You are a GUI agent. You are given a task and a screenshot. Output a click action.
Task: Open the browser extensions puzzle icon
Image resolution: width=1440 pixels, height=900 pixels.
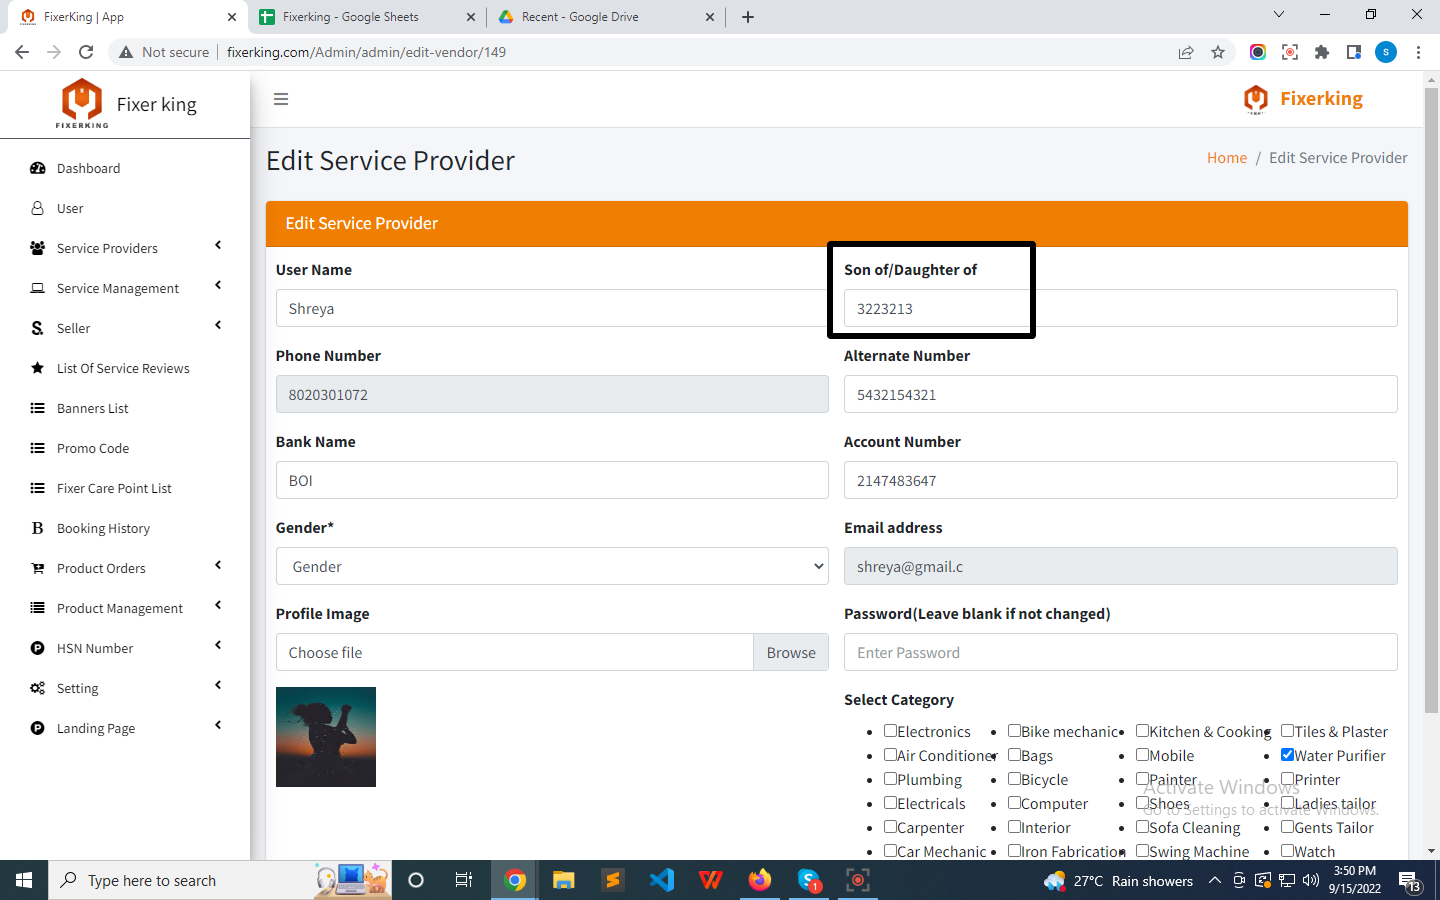(x=1322, y=52)
